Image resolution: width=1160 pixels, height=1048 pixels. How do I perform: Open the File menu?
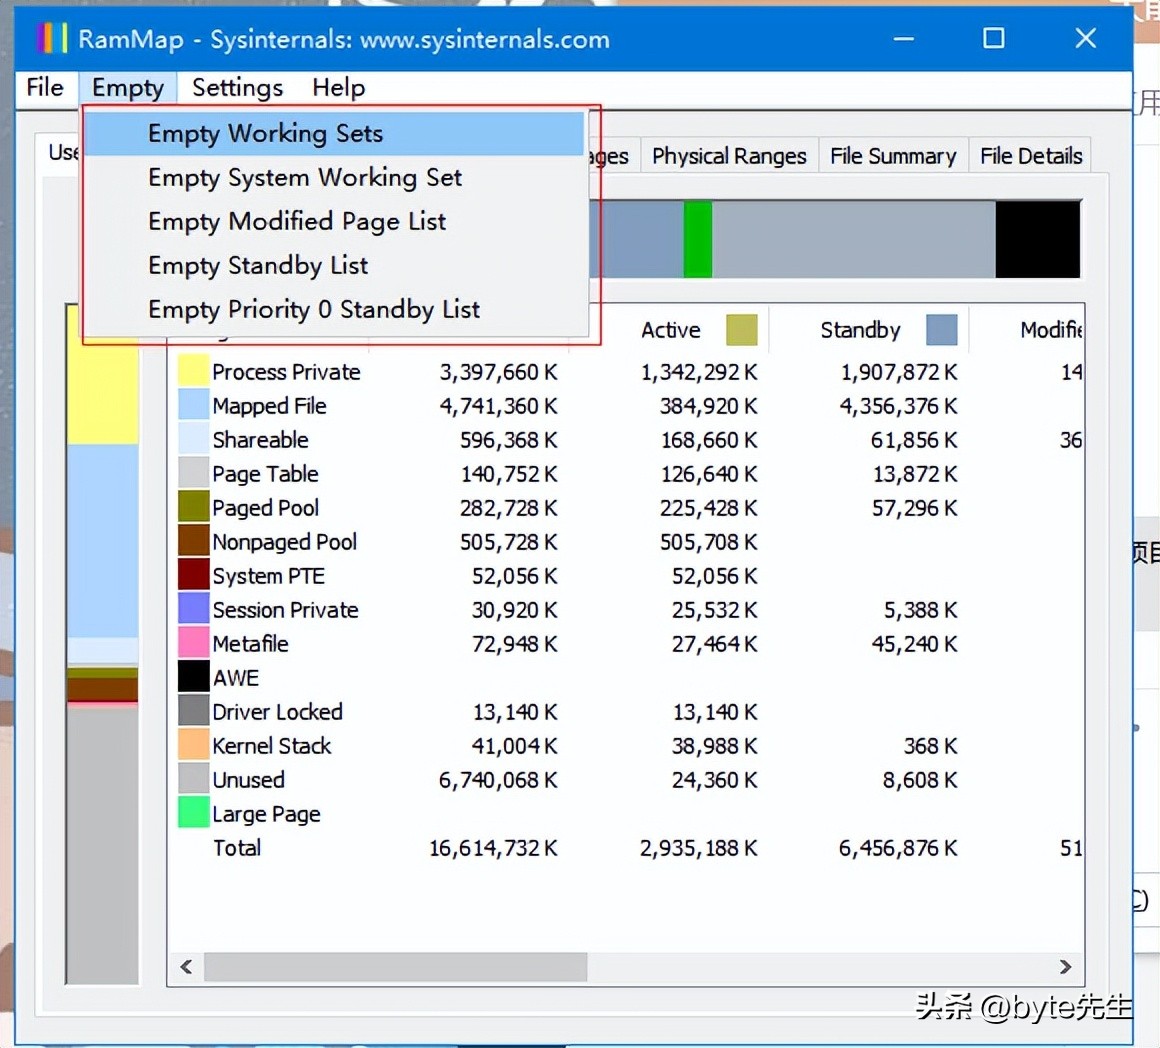(x=44, y=87)
